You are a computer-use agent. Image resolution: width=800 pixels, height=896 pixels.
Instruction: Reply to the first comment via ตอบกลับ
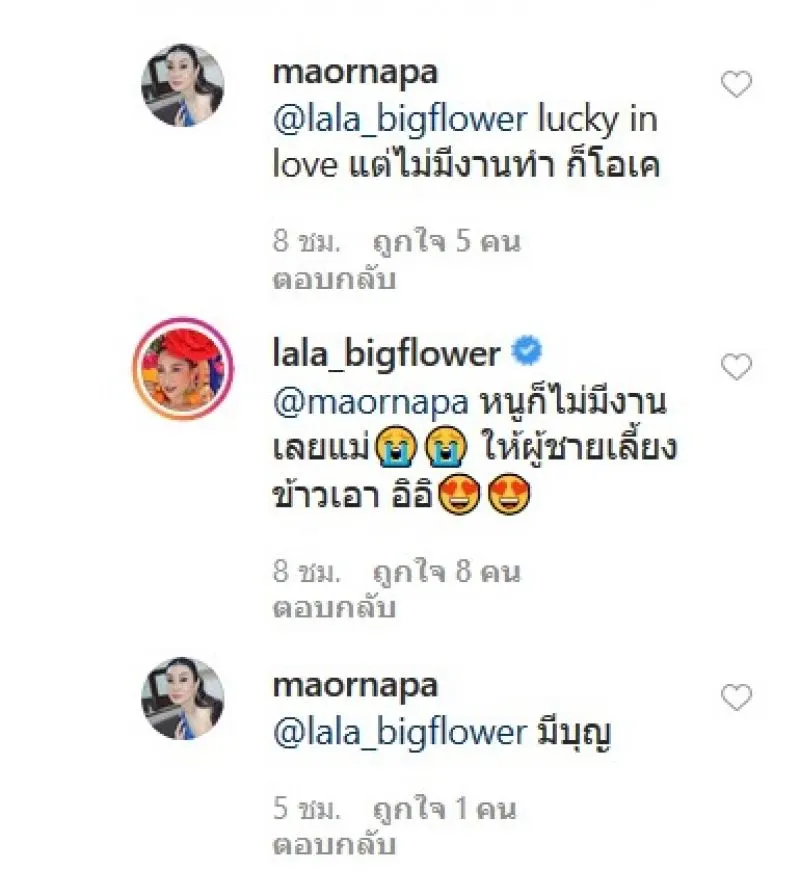334,280
